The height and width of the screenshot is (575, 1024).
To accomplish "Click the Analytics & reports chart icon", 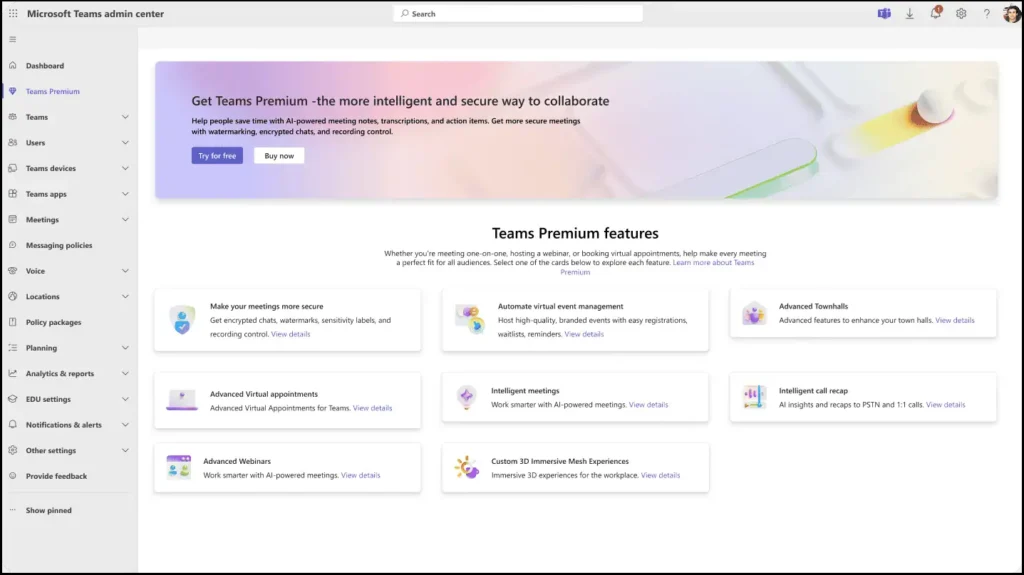I will pos(12,373).
